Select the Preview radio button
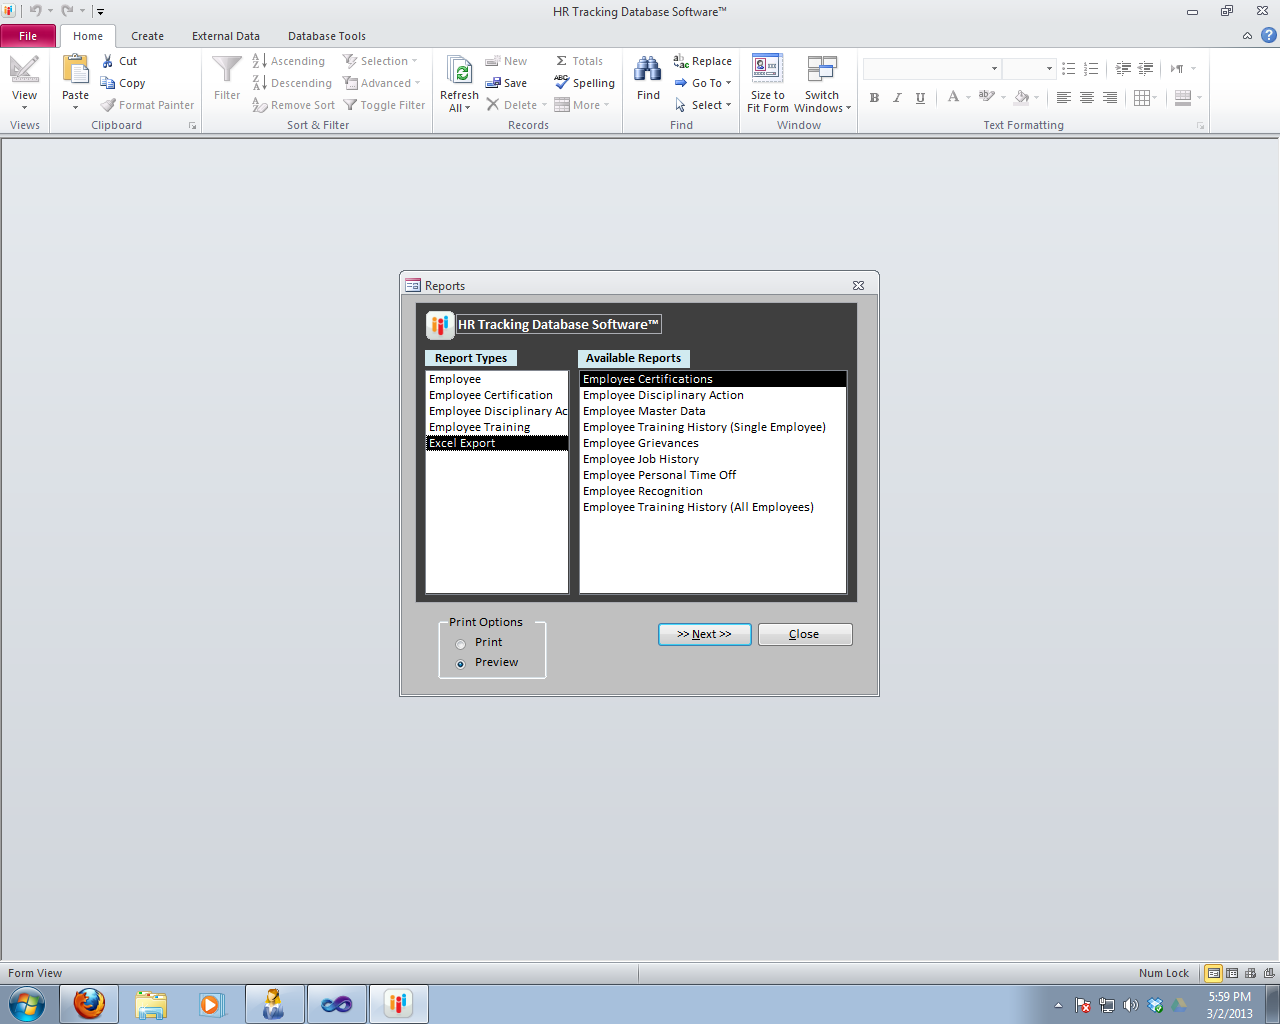 460,663
